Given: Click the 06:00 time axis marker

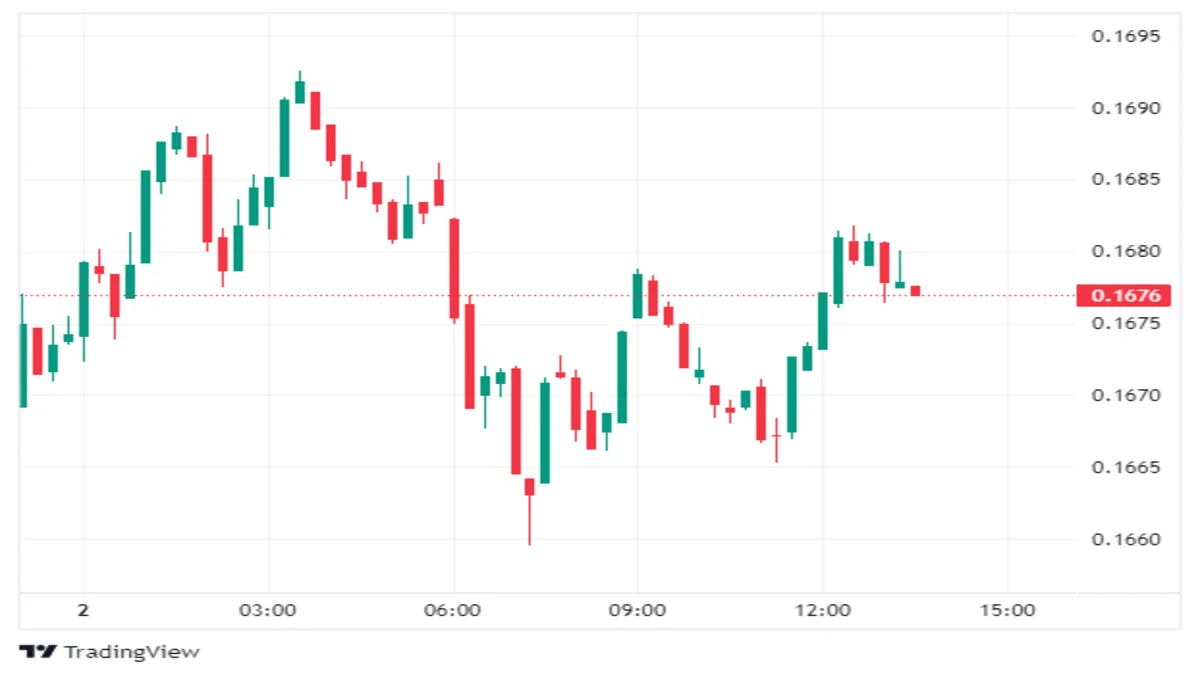Looking at the screenshot, I should pyautogui.click(x=453, y=610).
